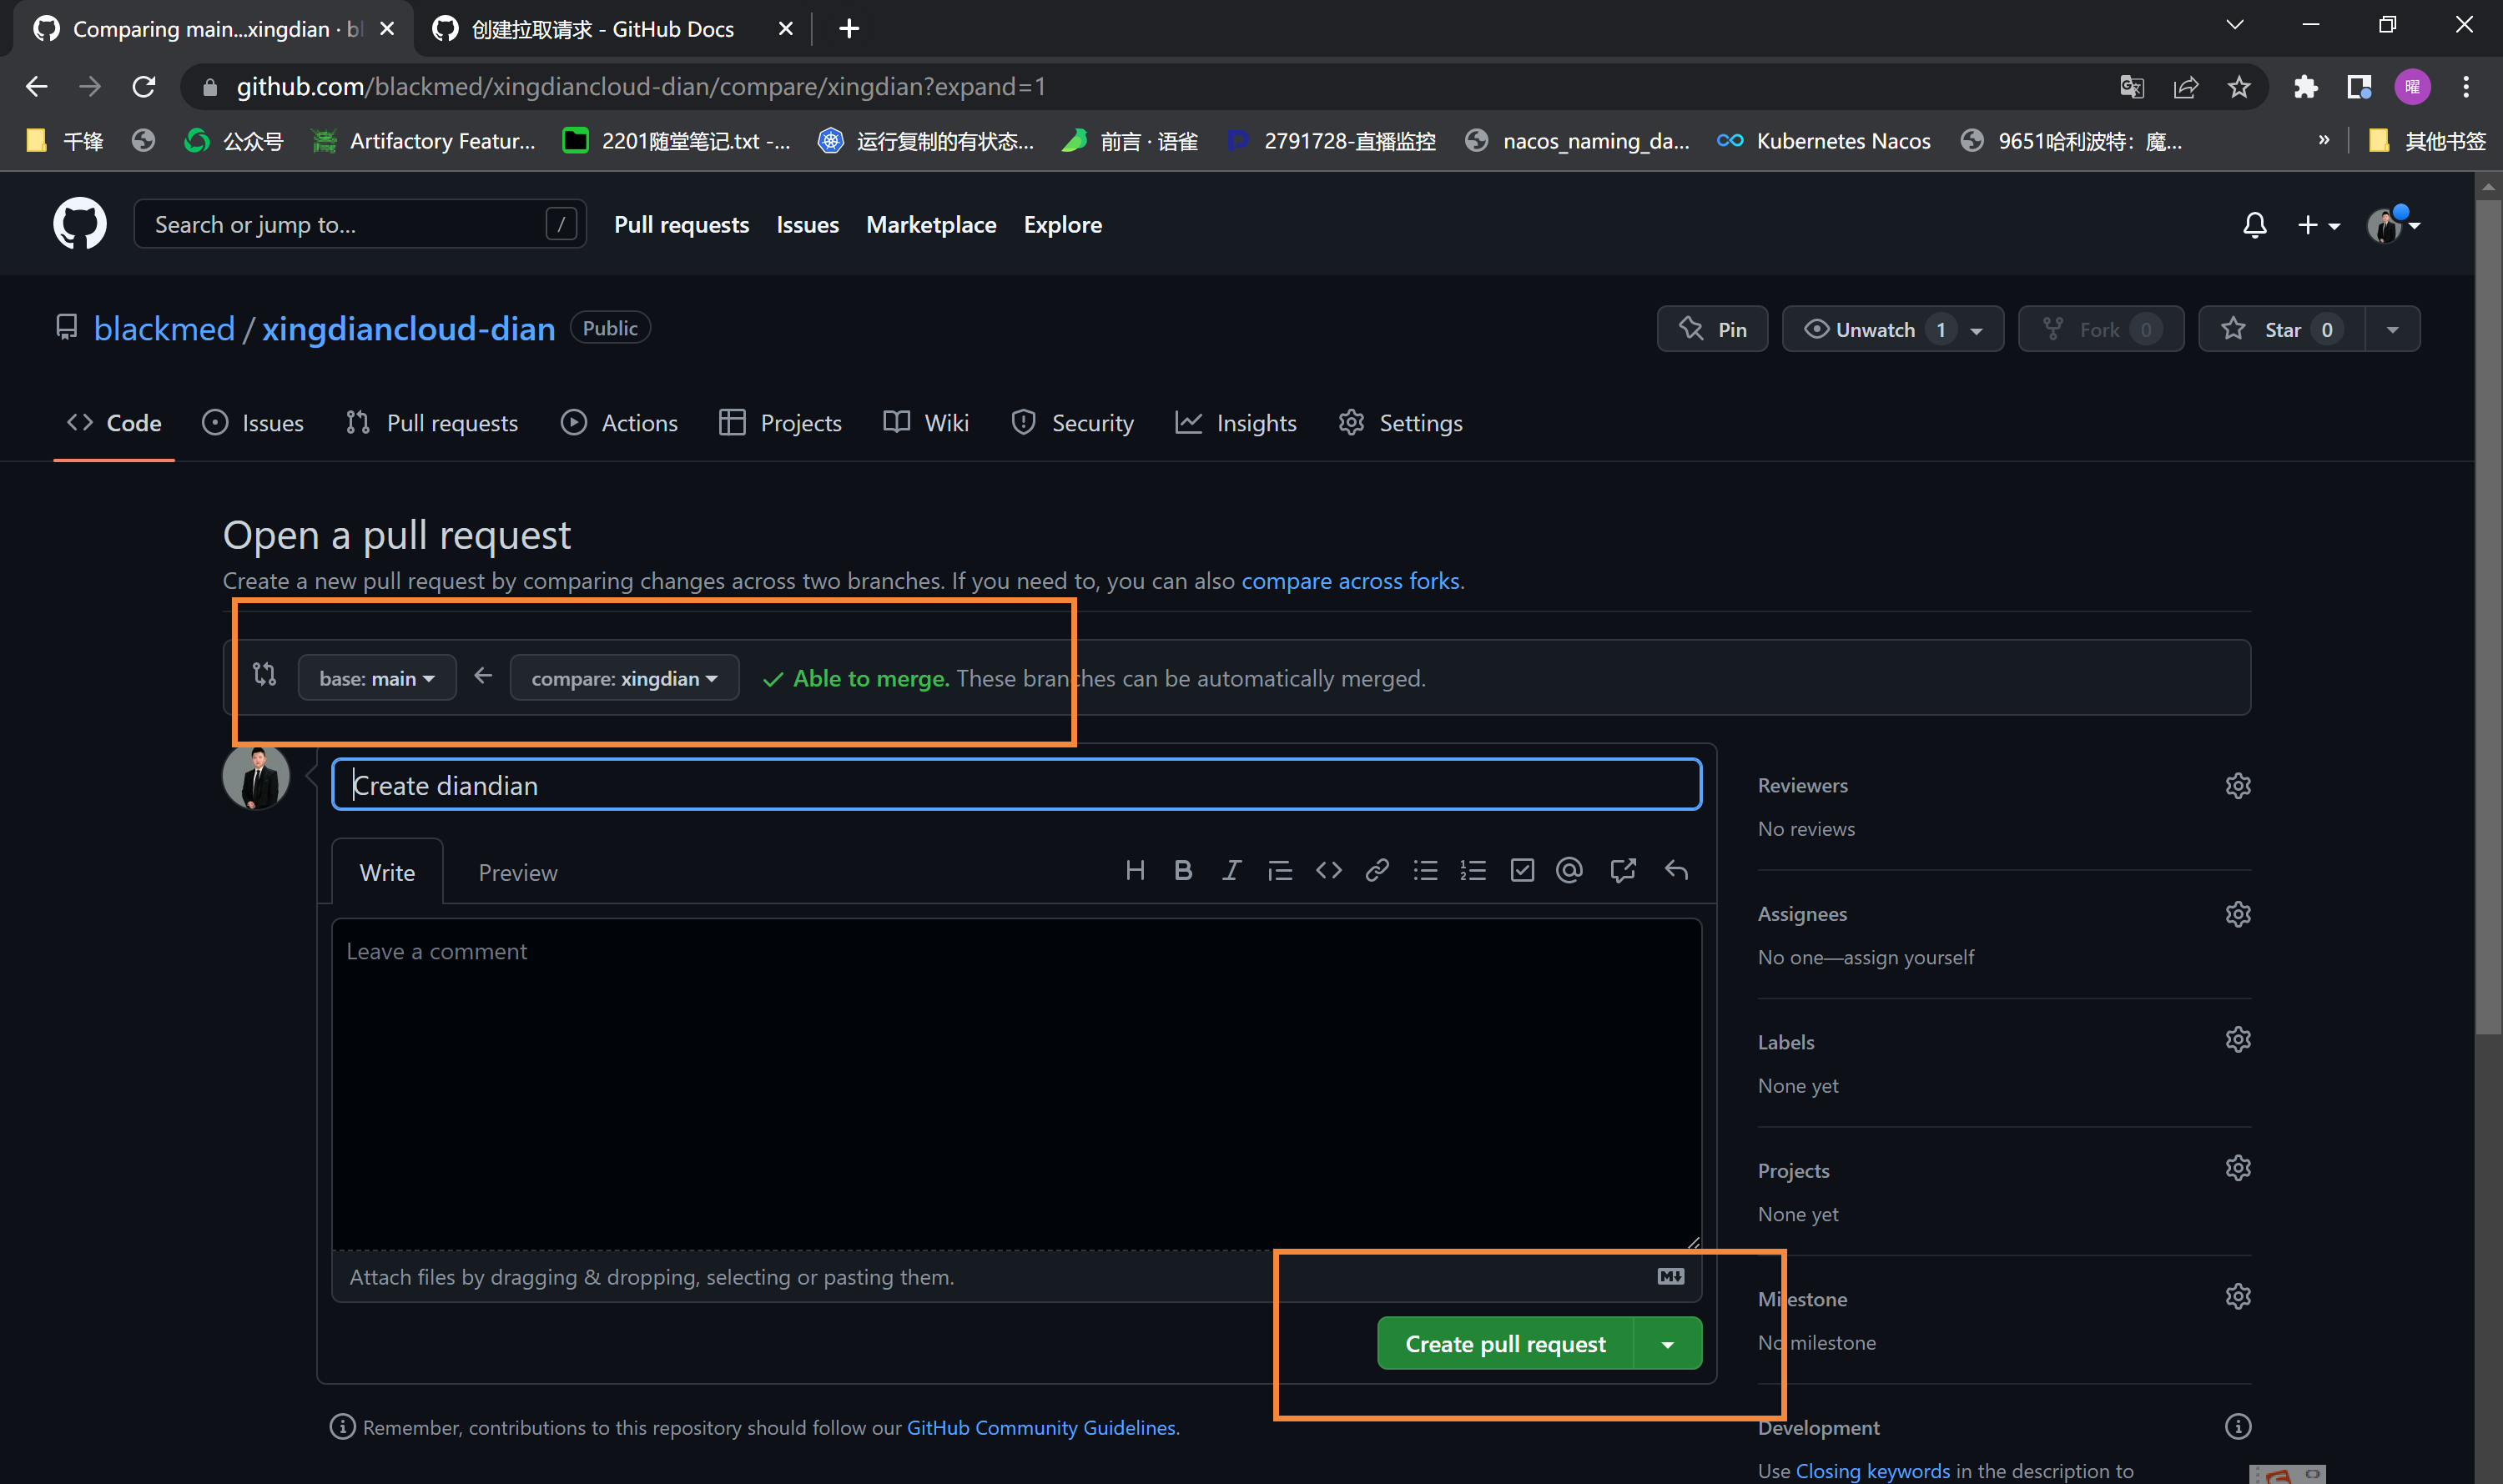
Task: Click the Leave a comment textarea
Action: (1016, 1084)
